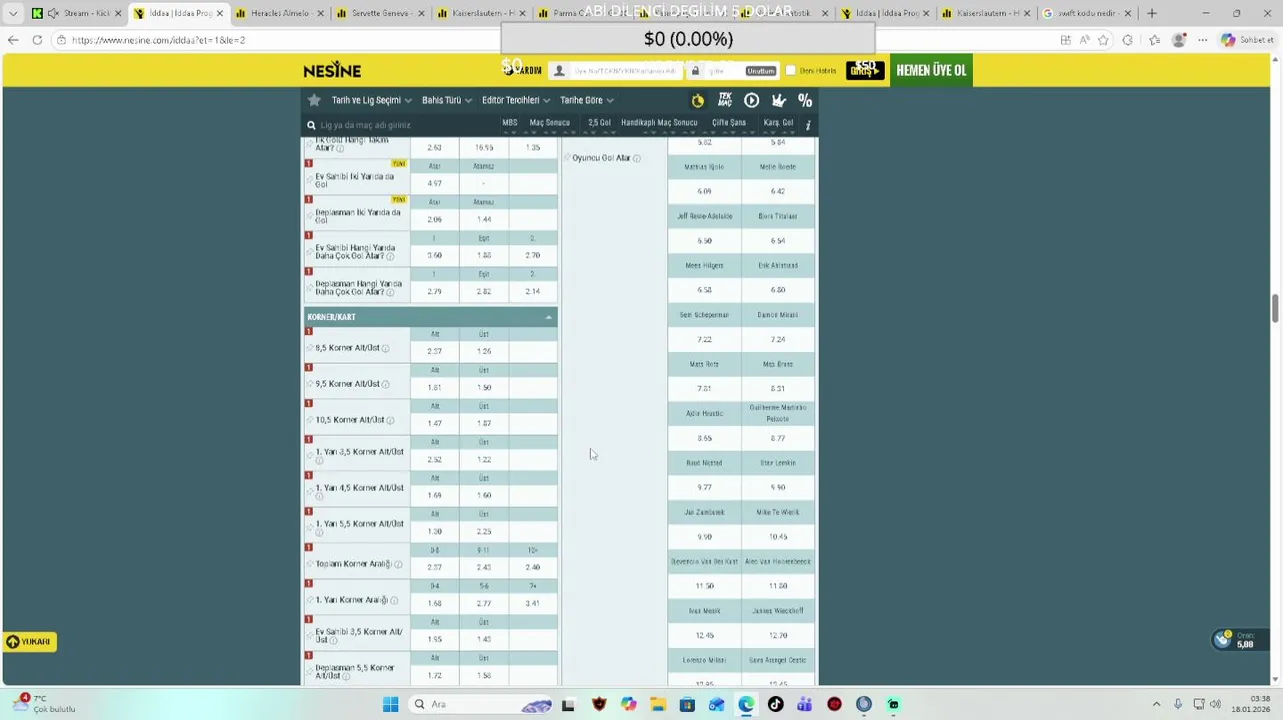Open the Editör Tercihleri dropdown
The image size is (1283, 720).
tap(516, 100)
